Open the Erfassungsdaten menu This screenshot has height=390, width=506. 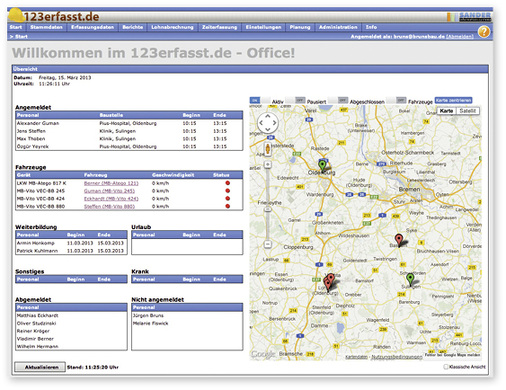click(x=92, y=27)
